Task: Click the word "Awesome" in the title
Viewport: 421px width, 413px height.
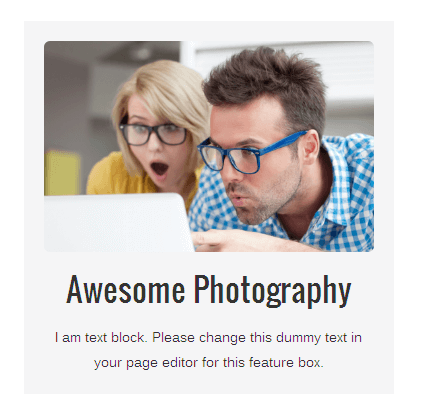Action: (125, 289)
